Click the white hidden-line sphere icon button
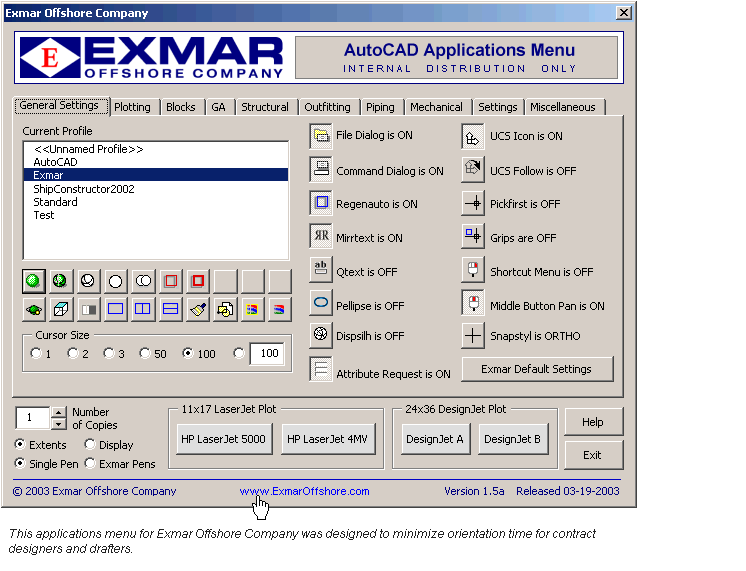 88,281
